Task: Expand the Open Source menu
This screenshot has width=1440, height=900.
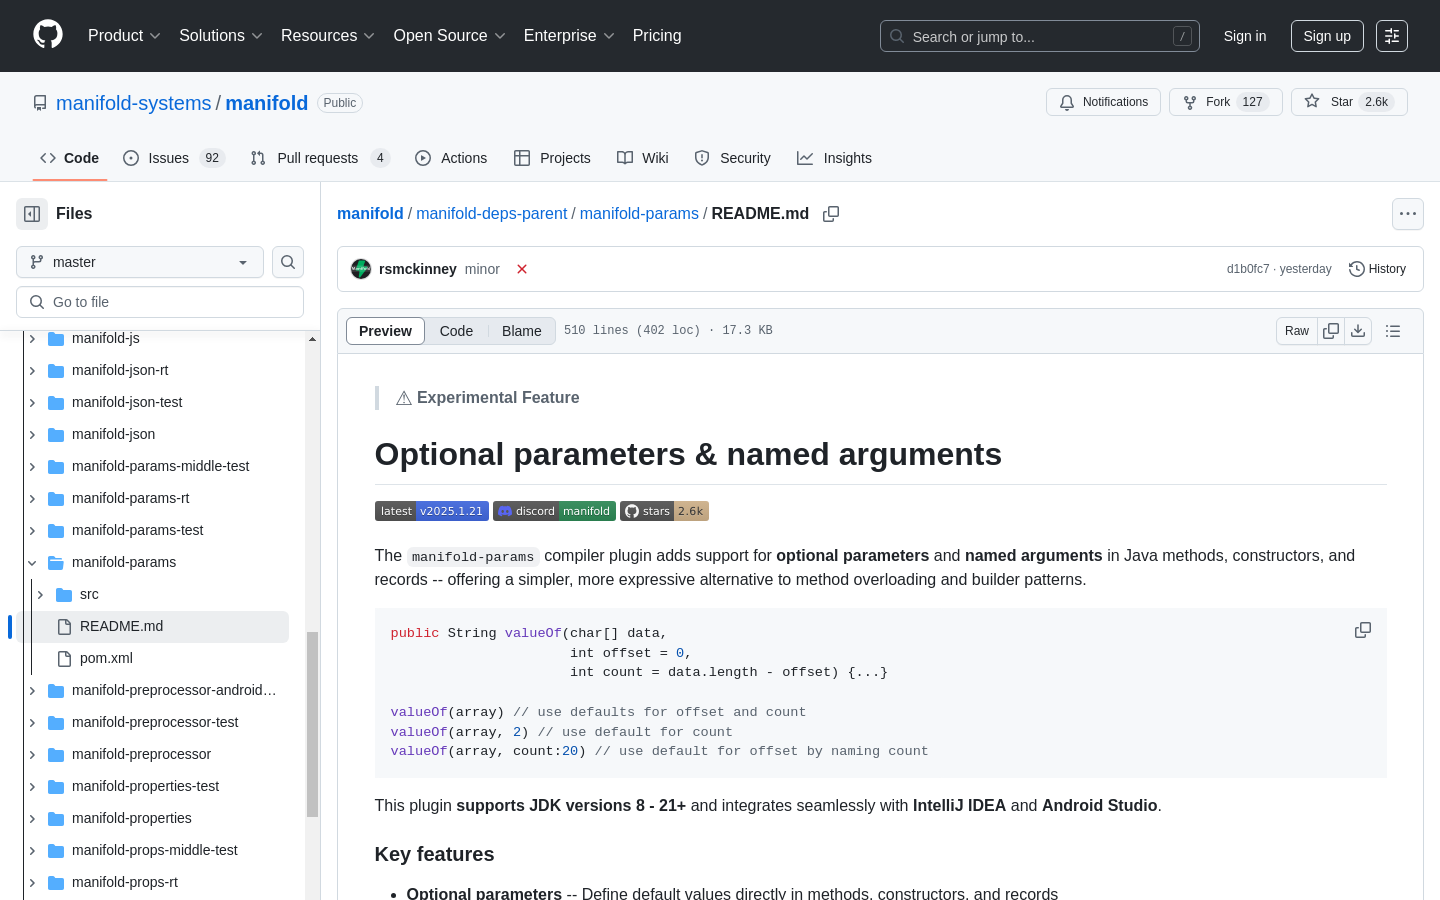Action: click(x=450, y=36)
